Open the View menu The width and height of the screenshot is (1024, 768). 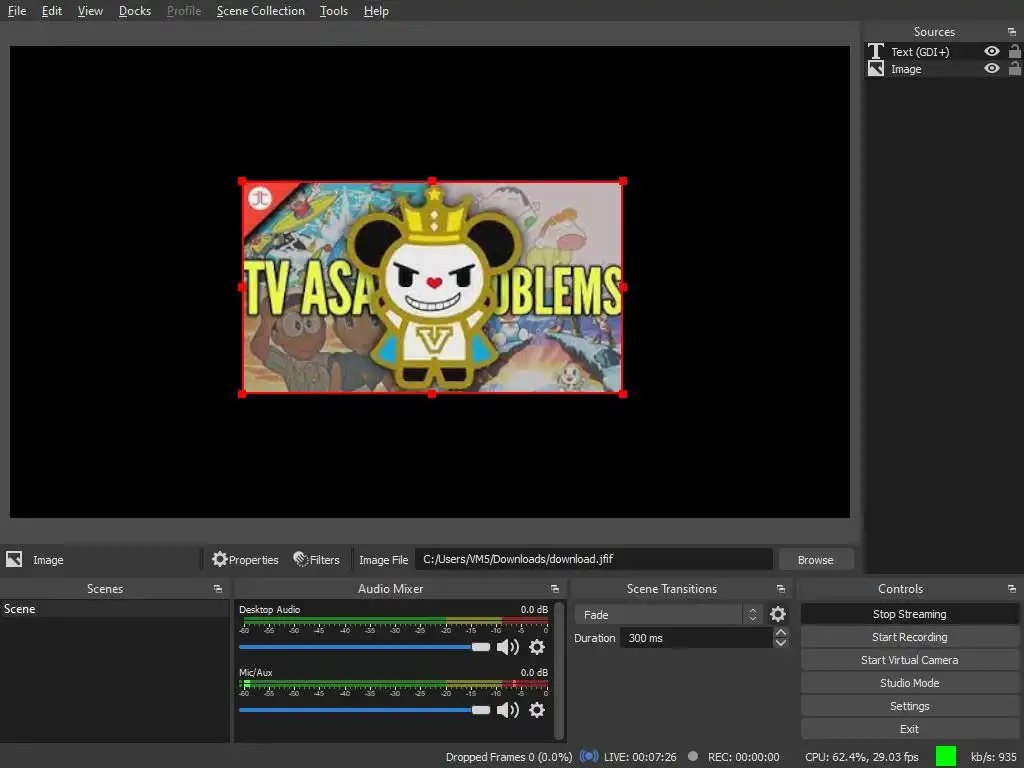[x=90, y=11]
